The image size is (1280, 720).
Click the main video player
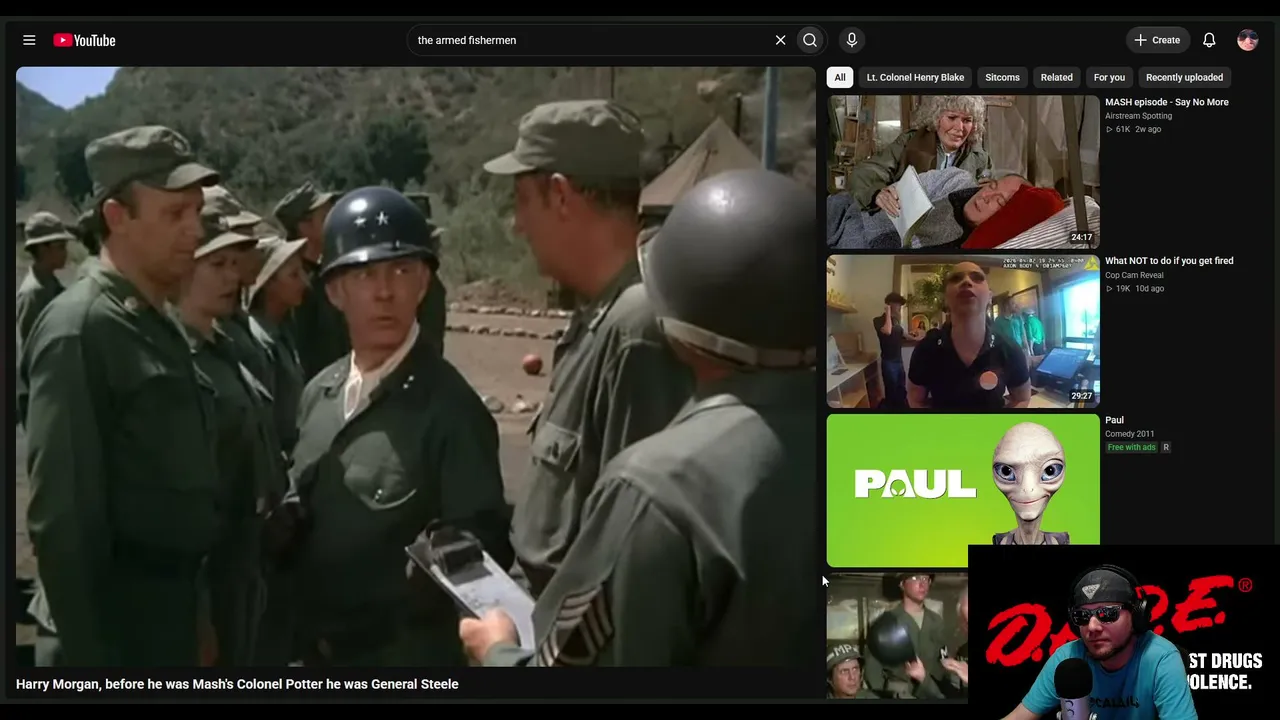pos(416,366)
